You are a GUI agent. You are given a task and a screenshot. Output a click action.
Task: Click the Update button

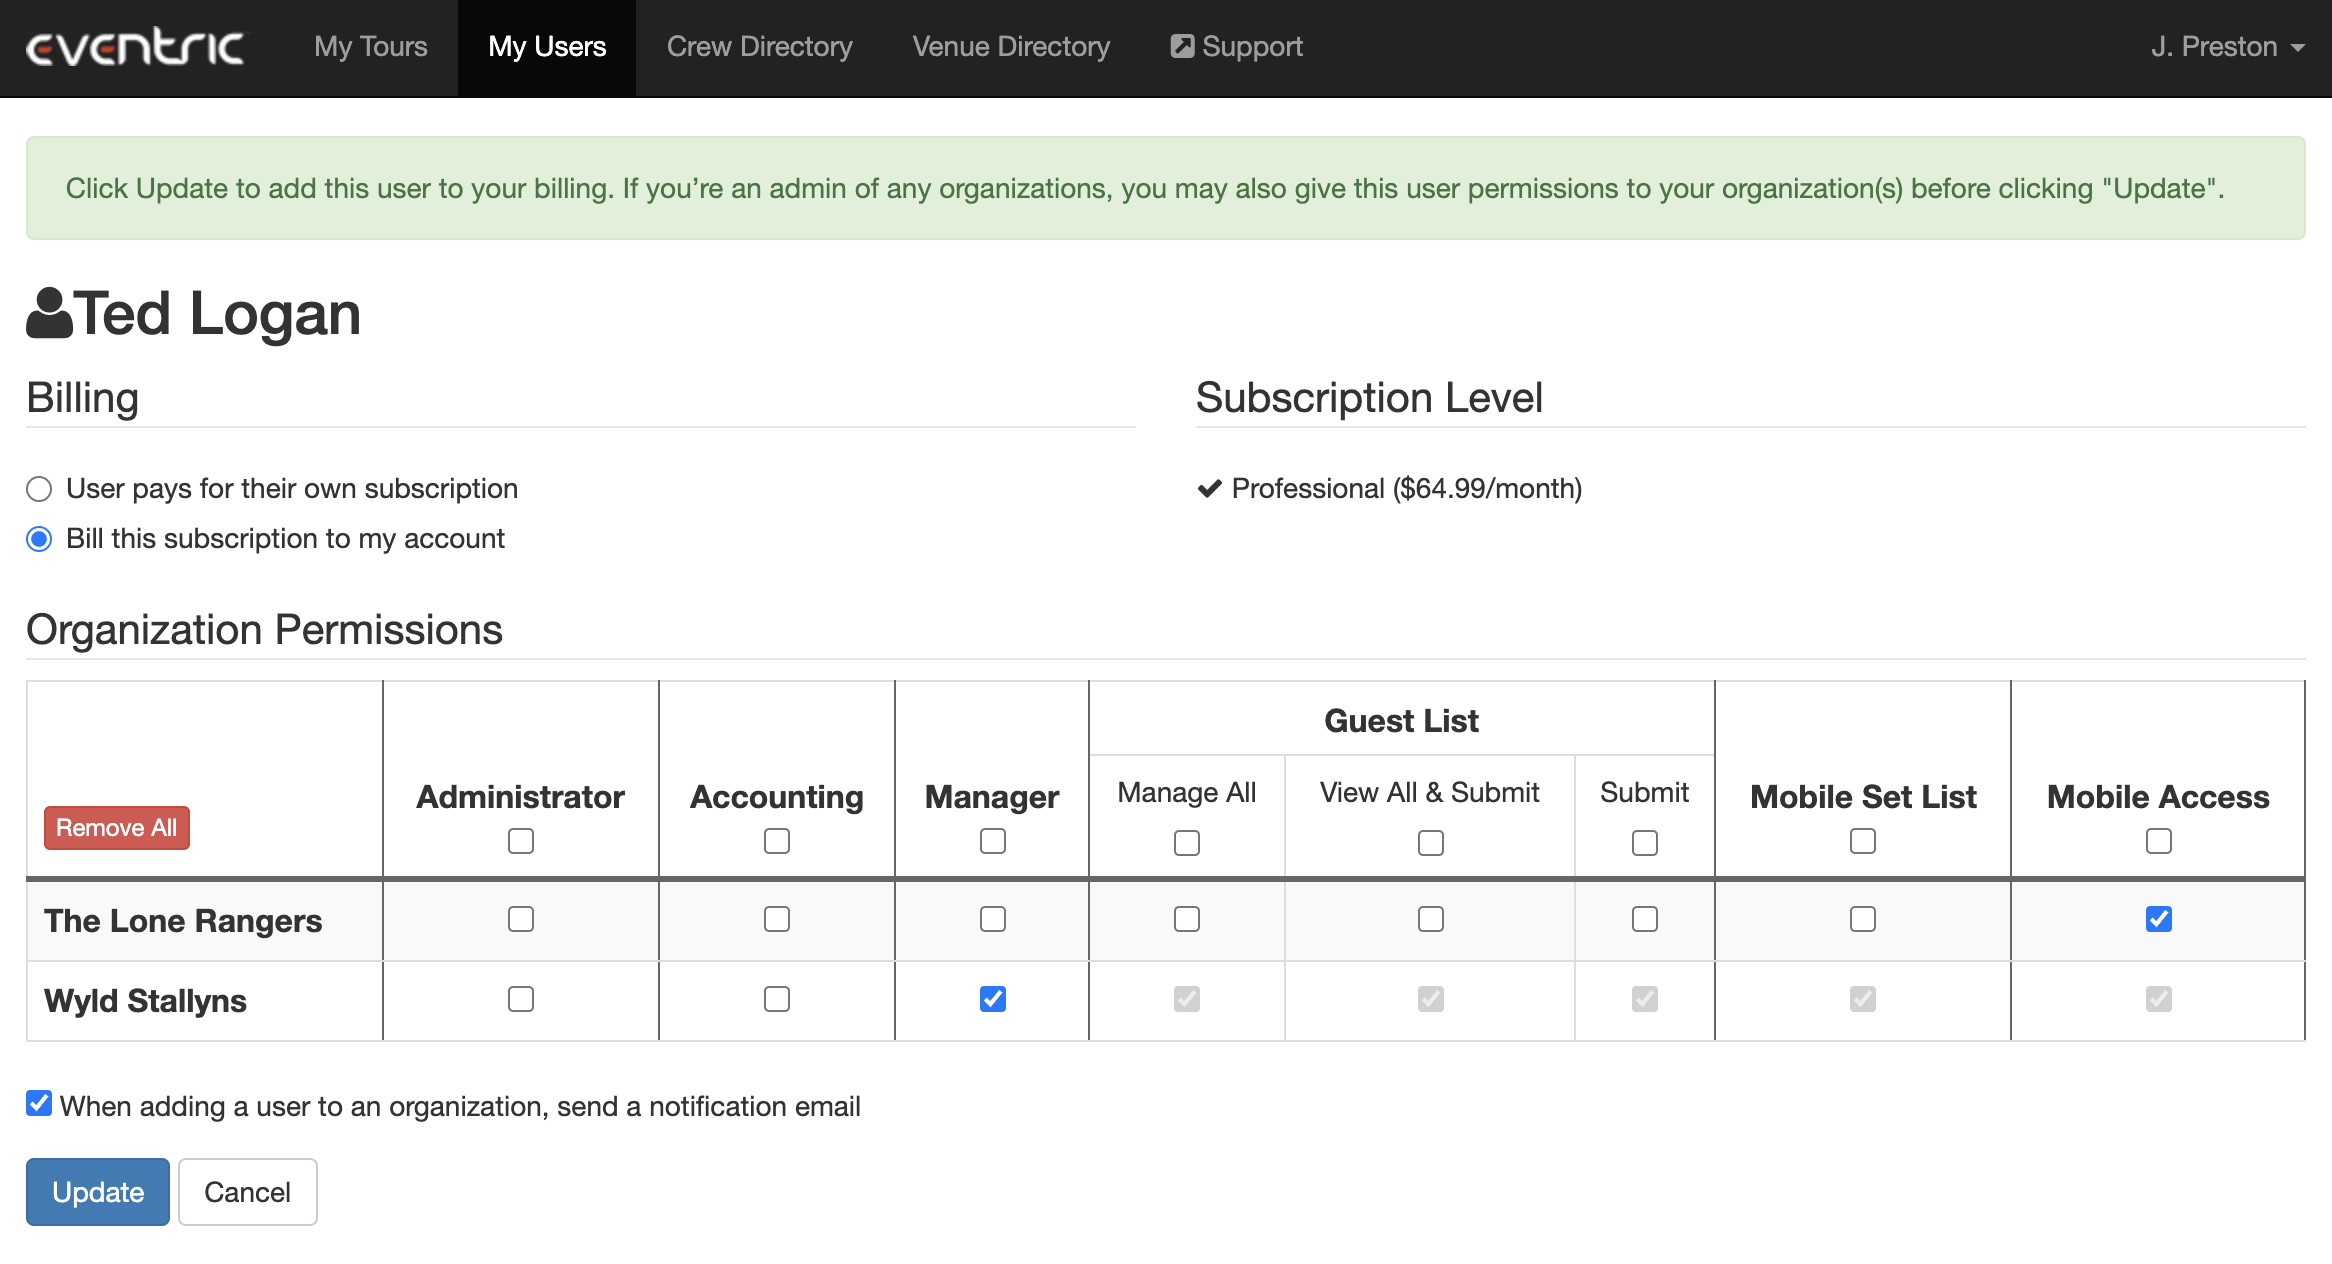pos(98,1192)
